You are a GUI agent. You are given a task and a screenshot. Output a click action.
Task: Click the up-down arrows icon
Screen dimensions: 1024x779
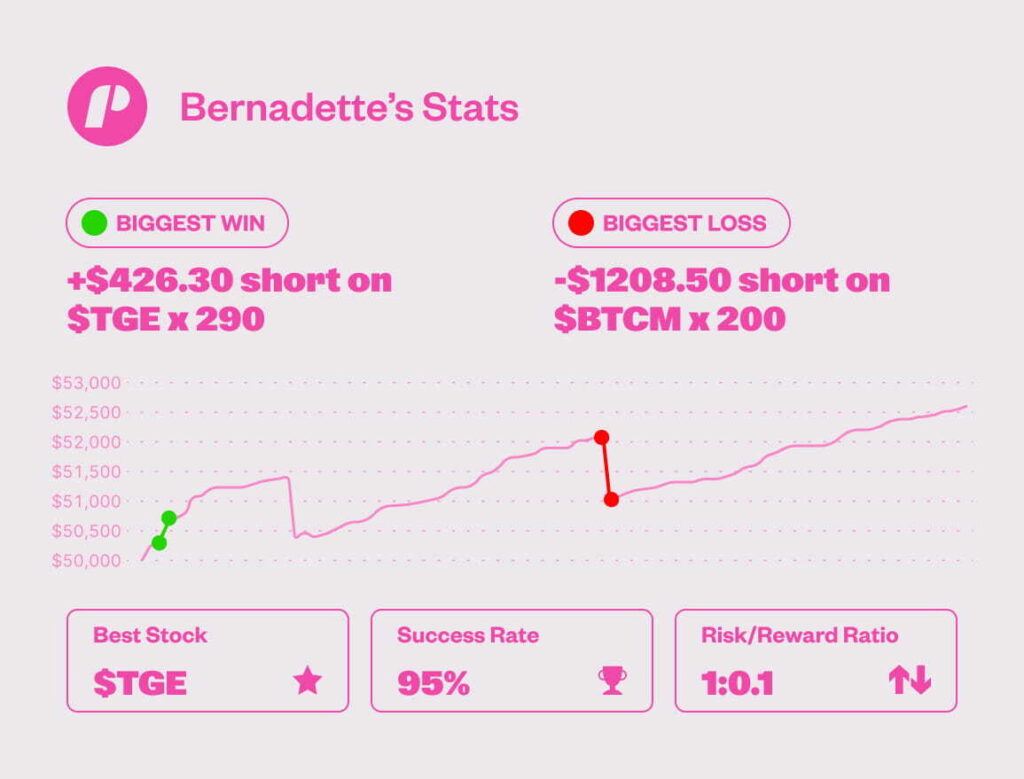point(909,682)
